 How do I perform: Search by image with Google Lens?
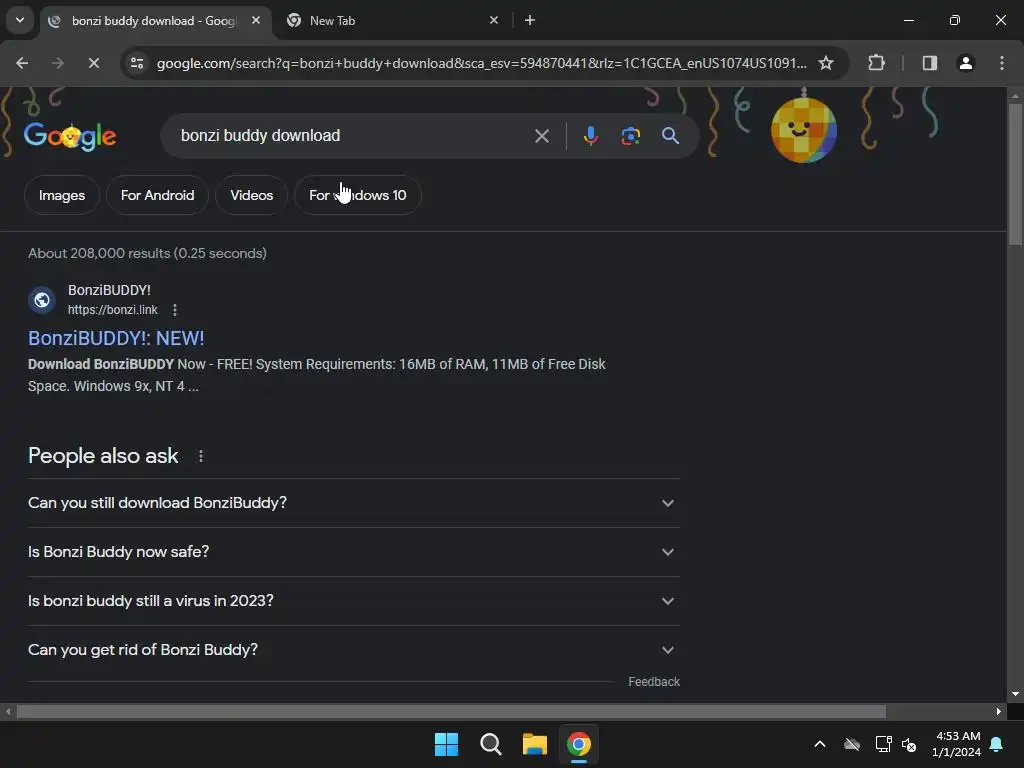point(630,136)
